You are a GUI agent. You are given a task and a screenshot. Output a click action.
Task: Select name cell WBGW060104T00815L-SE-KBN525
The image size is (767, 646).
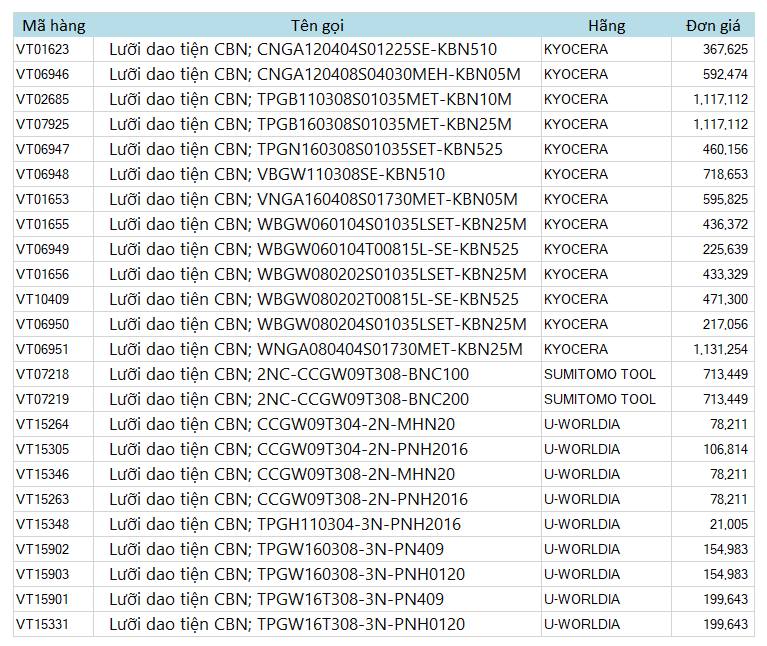coord(317,249)
